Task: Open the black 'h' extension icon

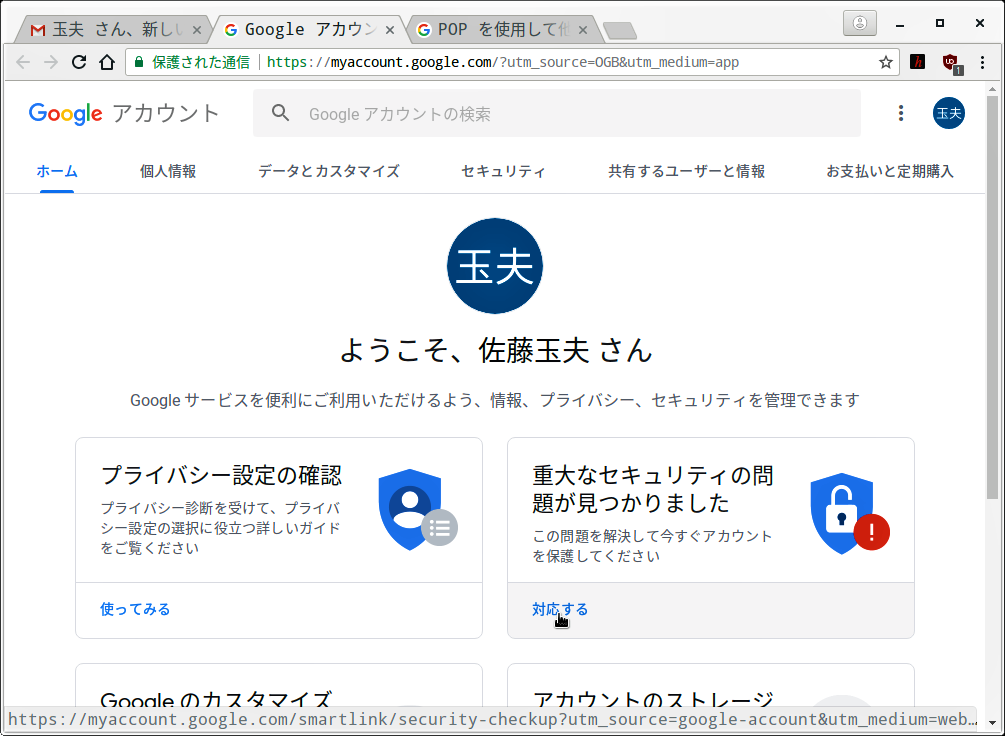Action: coord(918,62)
